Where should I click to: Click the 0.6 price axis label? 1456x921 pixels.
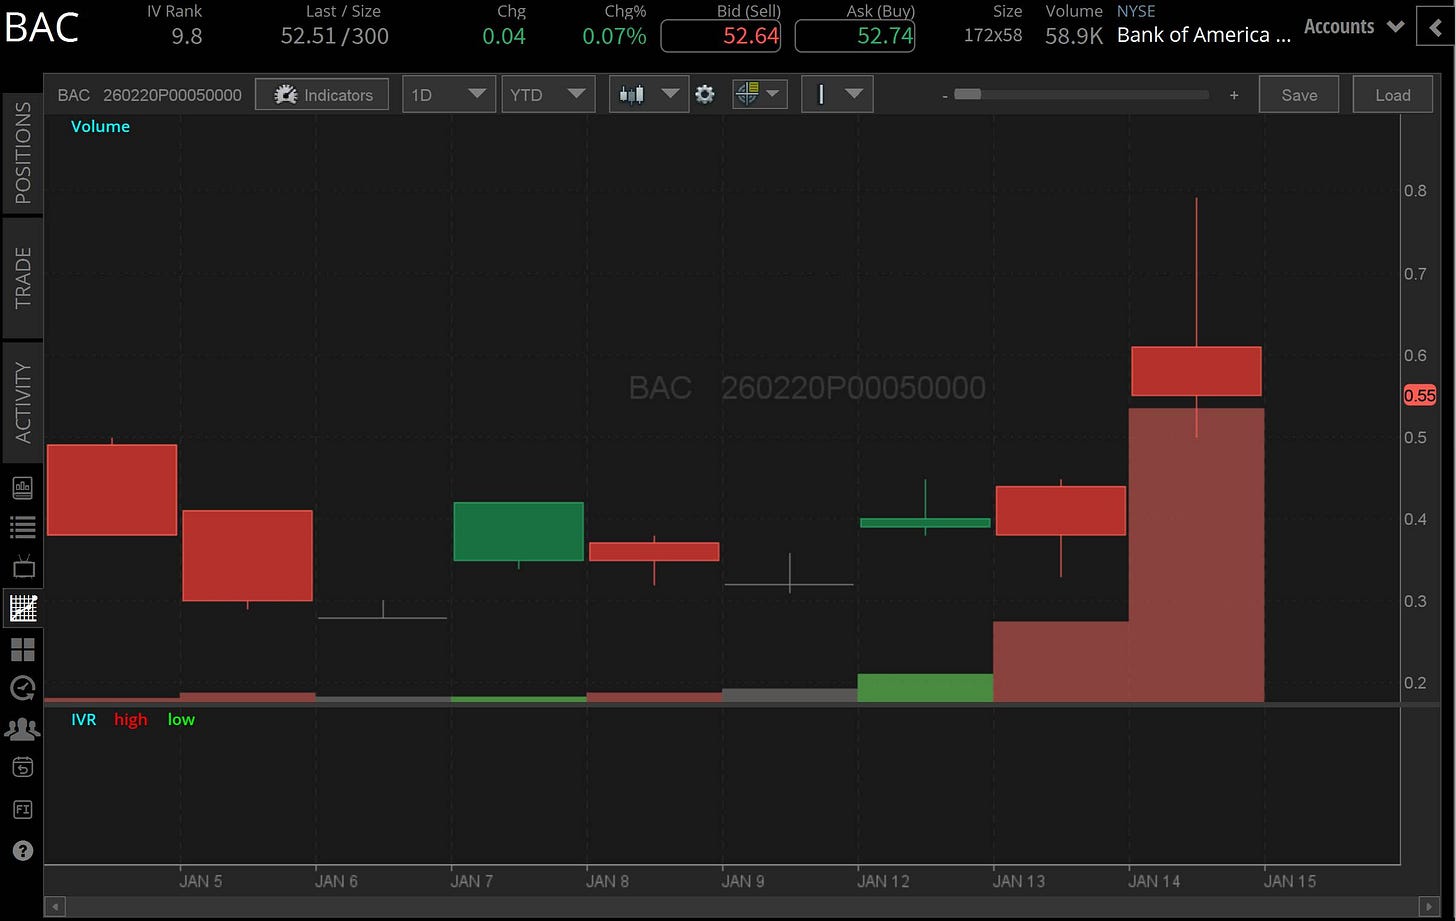(1415, 355)
